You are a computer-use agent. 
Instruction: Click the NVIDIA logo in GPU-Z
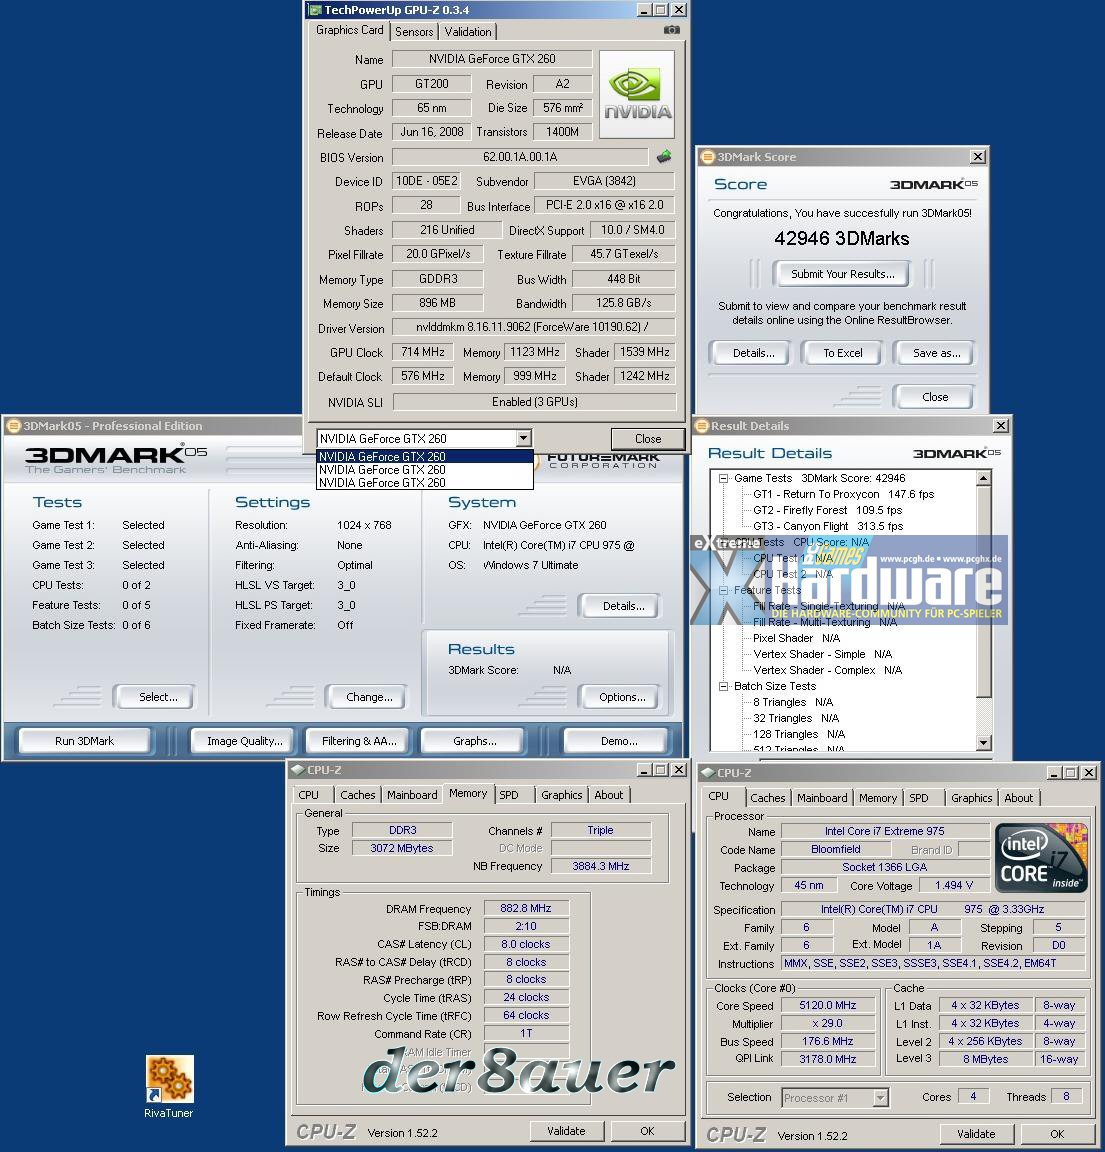637,94
